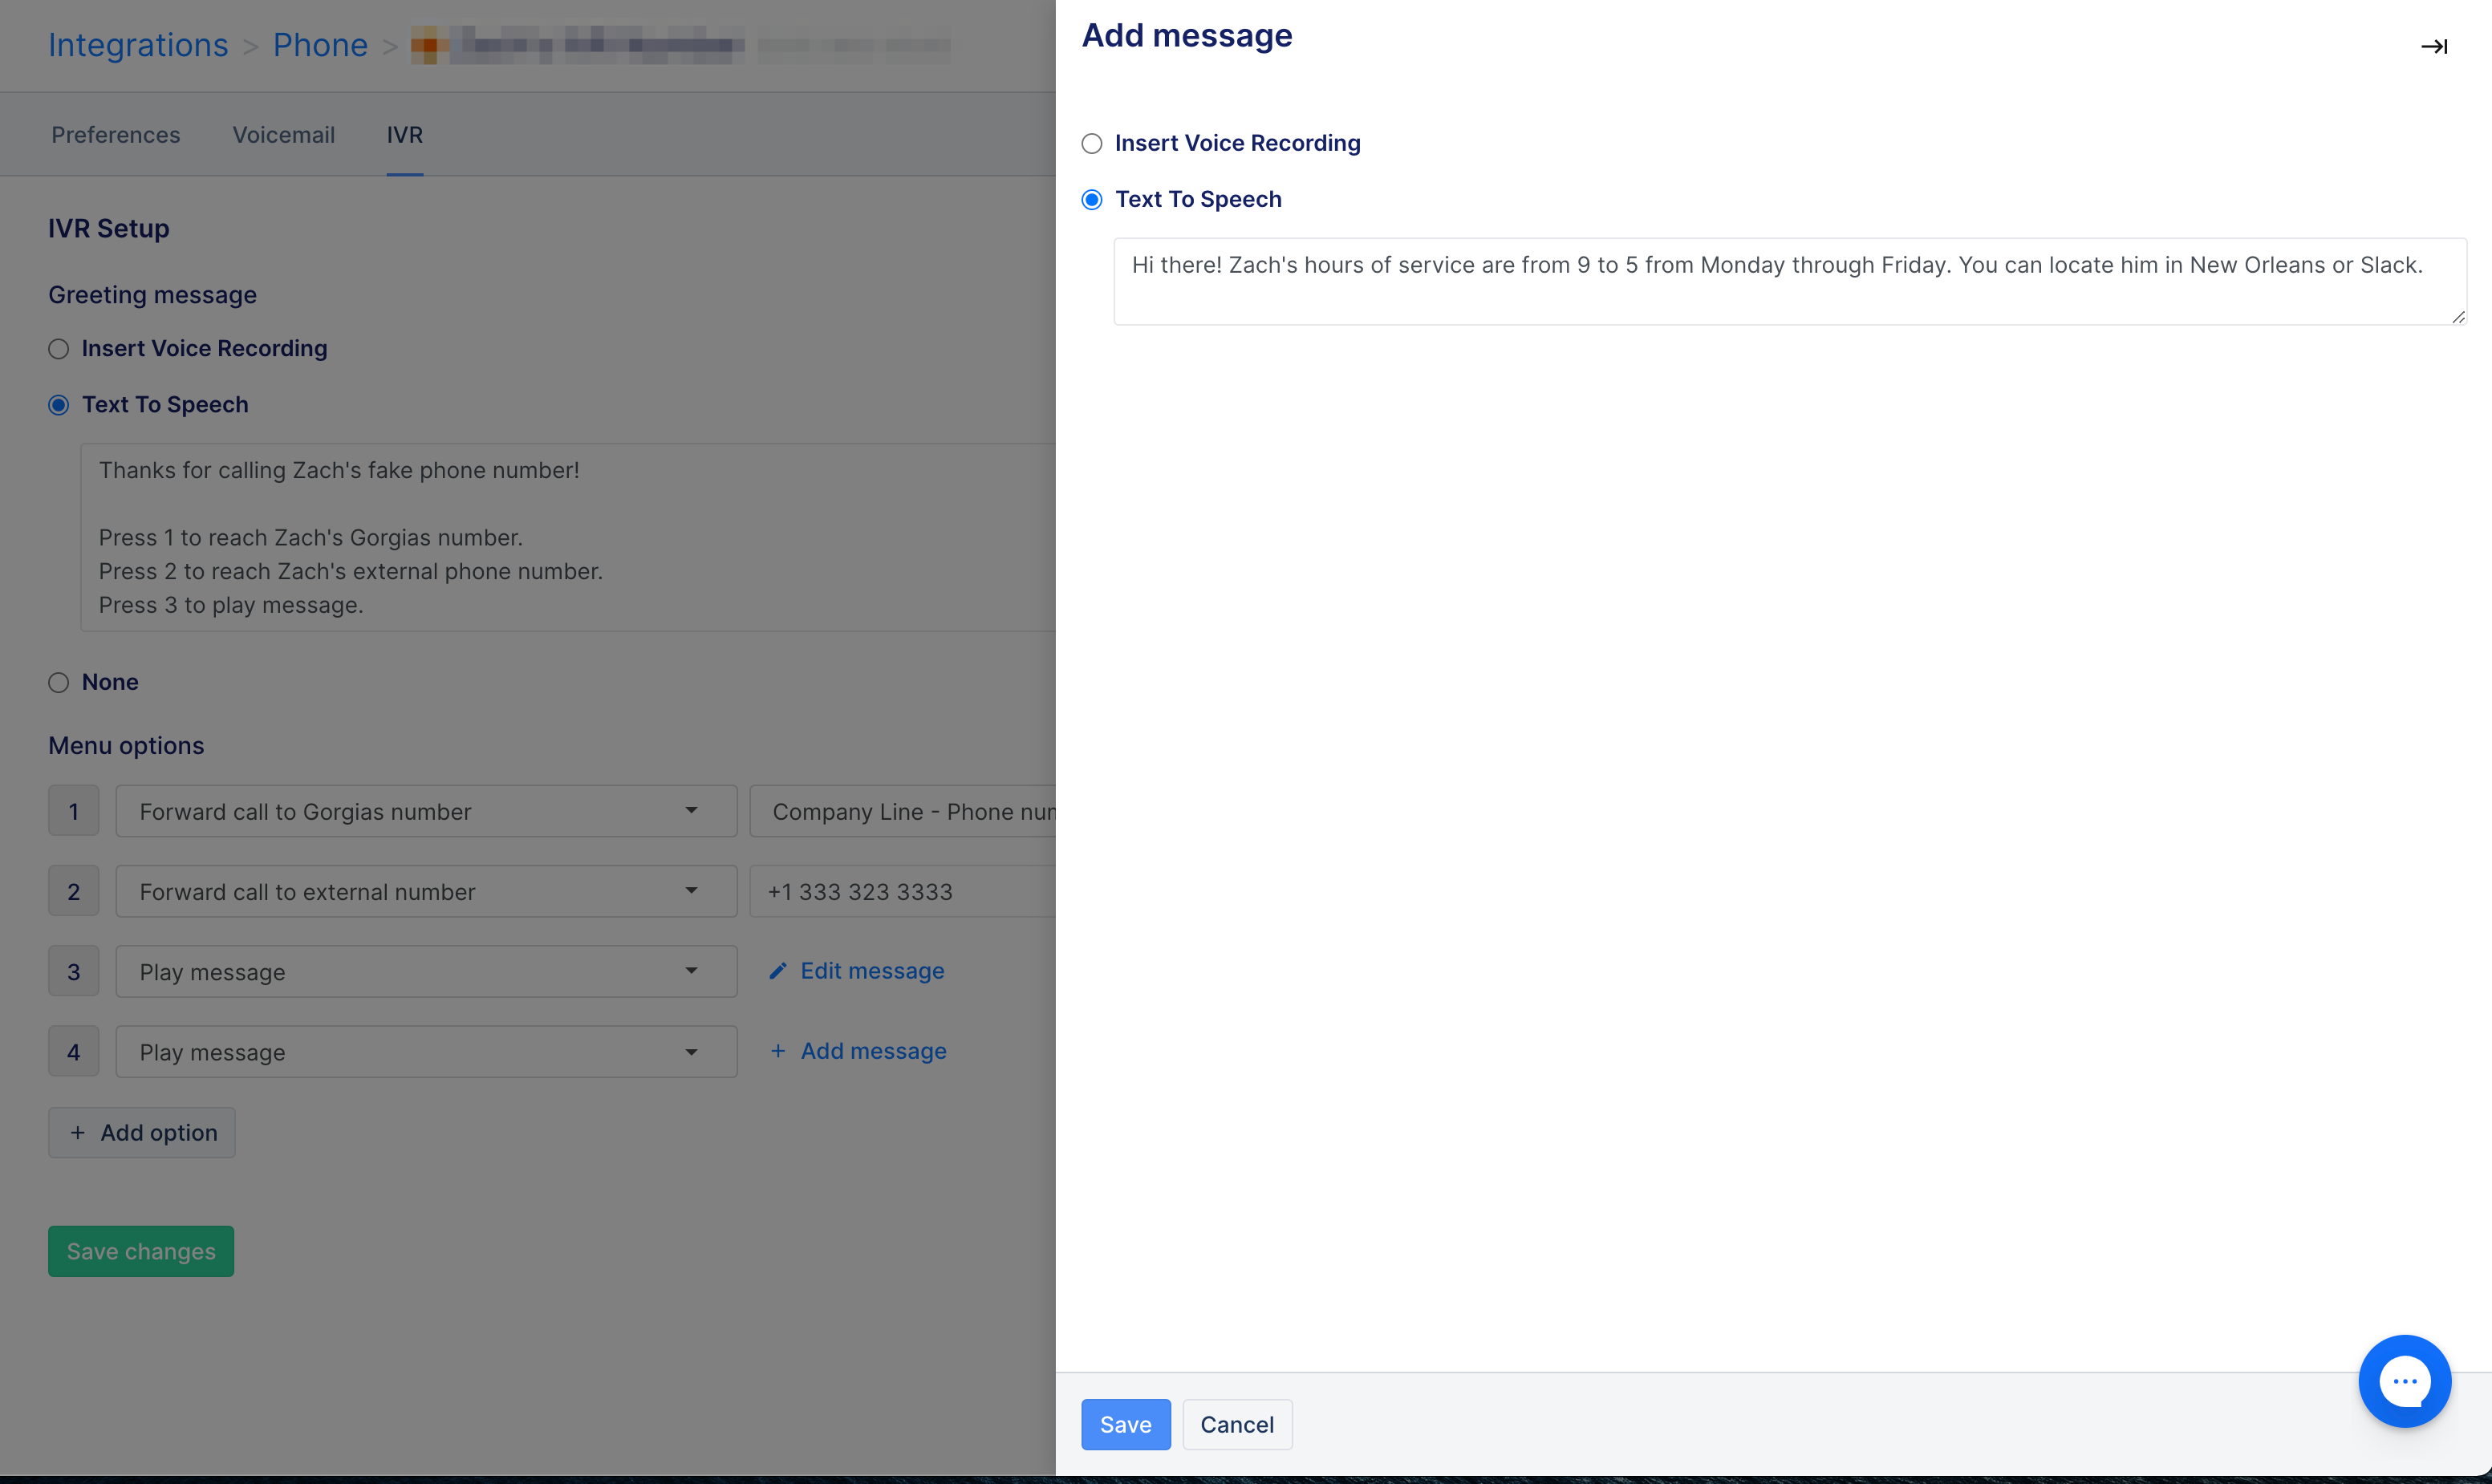Click the IVR Setup heading
The height and width of the screenshot is (1484, 2492).
(x=109, y=229)
